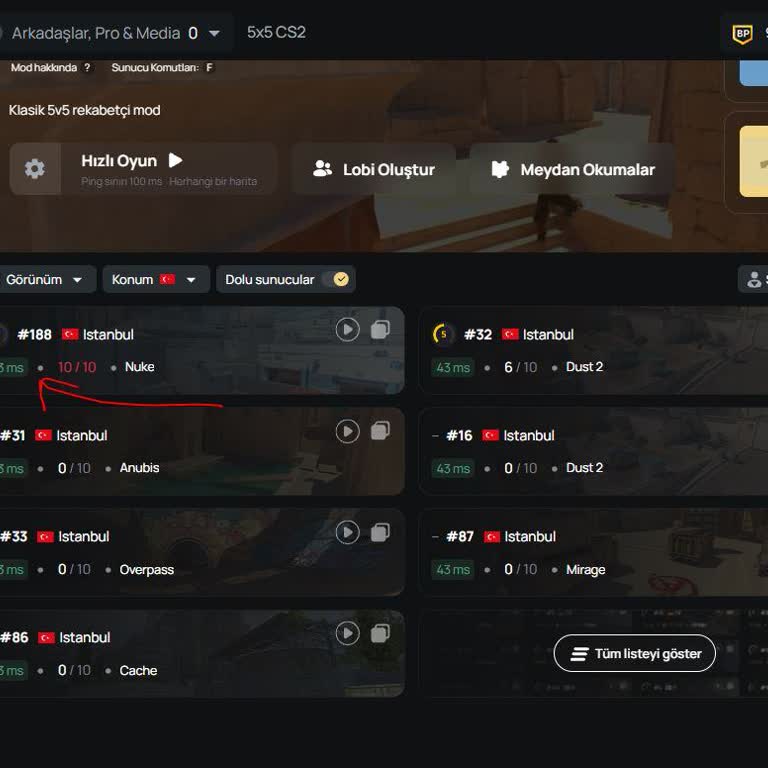Click the Lobi Oluştur people icon
Viewport: 768px width, 768px height.
[322, 168]
